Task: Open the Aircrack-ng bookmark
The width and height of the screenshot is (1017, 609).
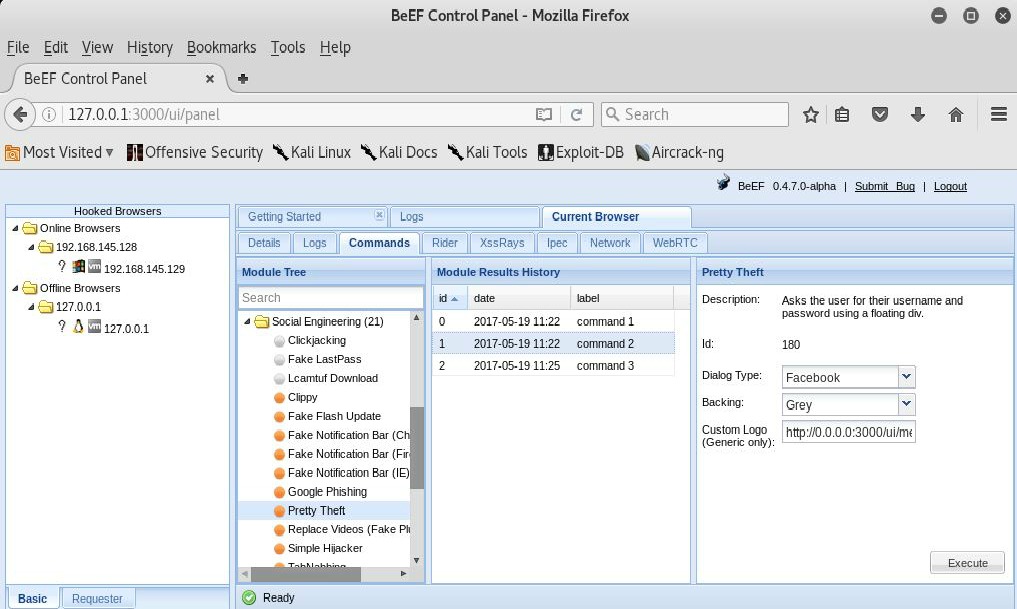Action: pos(679,152)
